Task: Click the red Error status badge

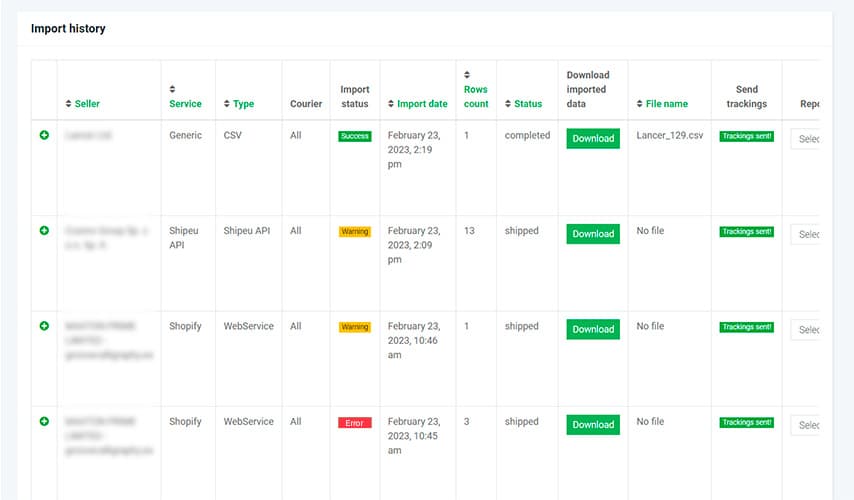Action: pos(355,423)
